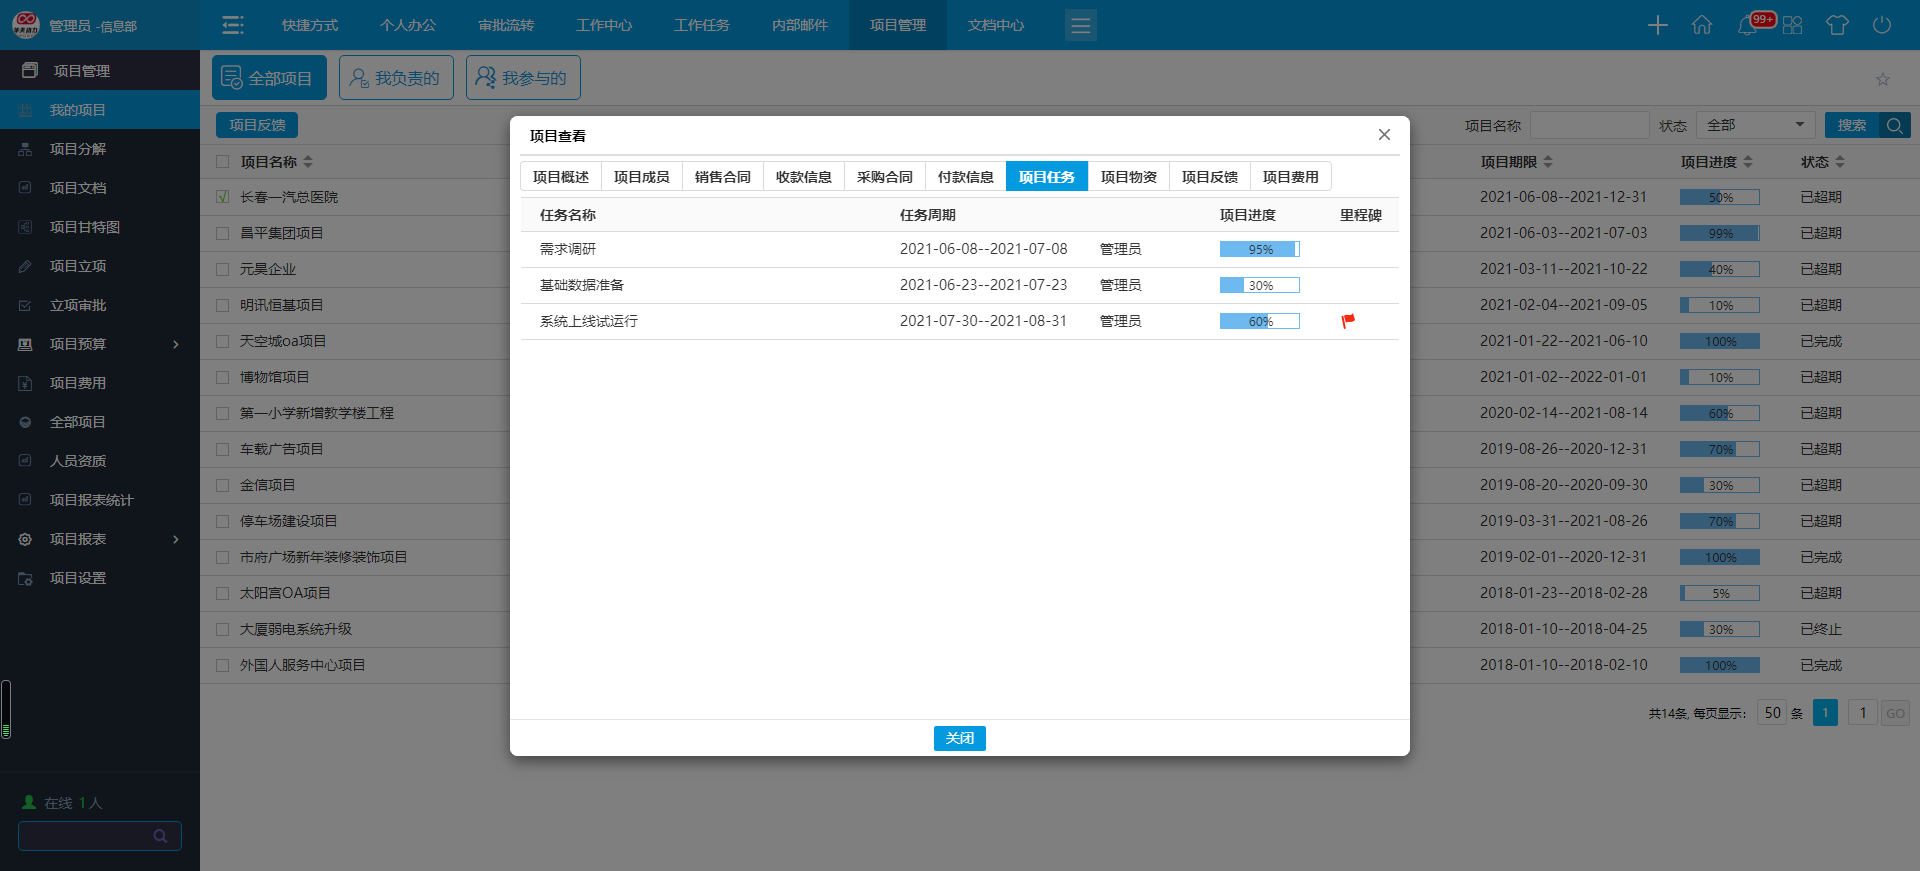
Task: Check the 长春一汽总医院 row checkbox
Action: [223, 197]
